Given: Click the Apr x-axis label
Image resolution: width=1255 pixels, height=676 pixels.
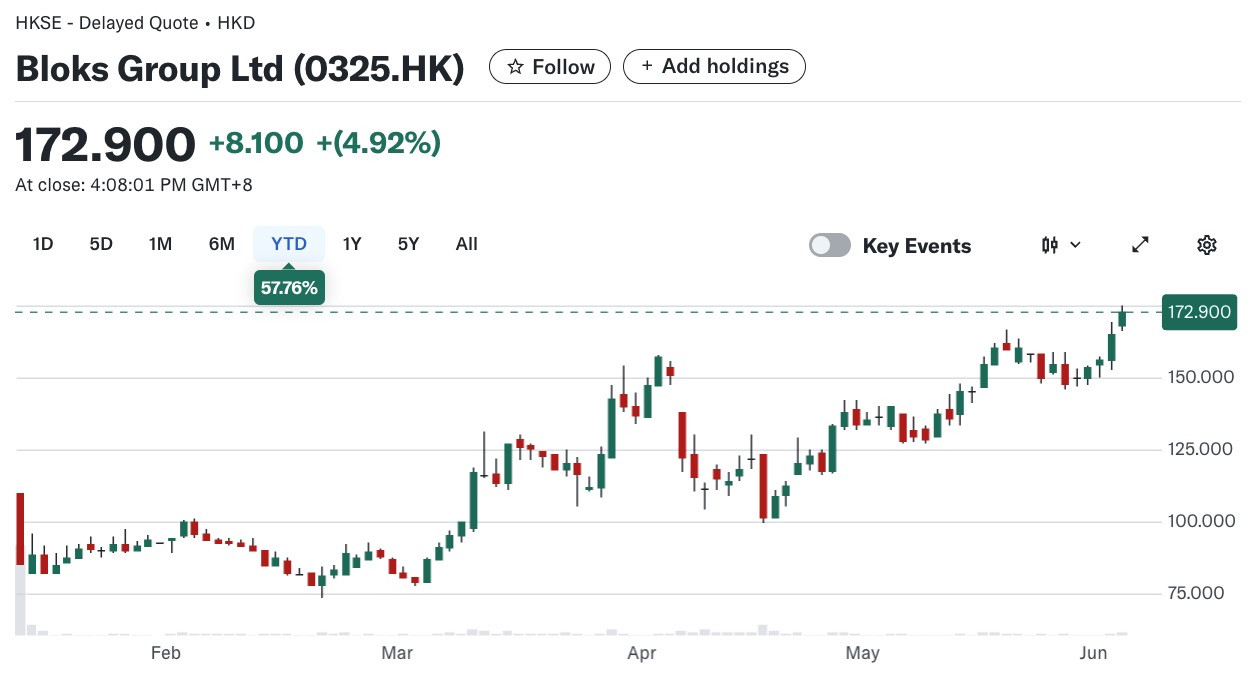Looking at the screenshot, I should click(x=641, y=654).
